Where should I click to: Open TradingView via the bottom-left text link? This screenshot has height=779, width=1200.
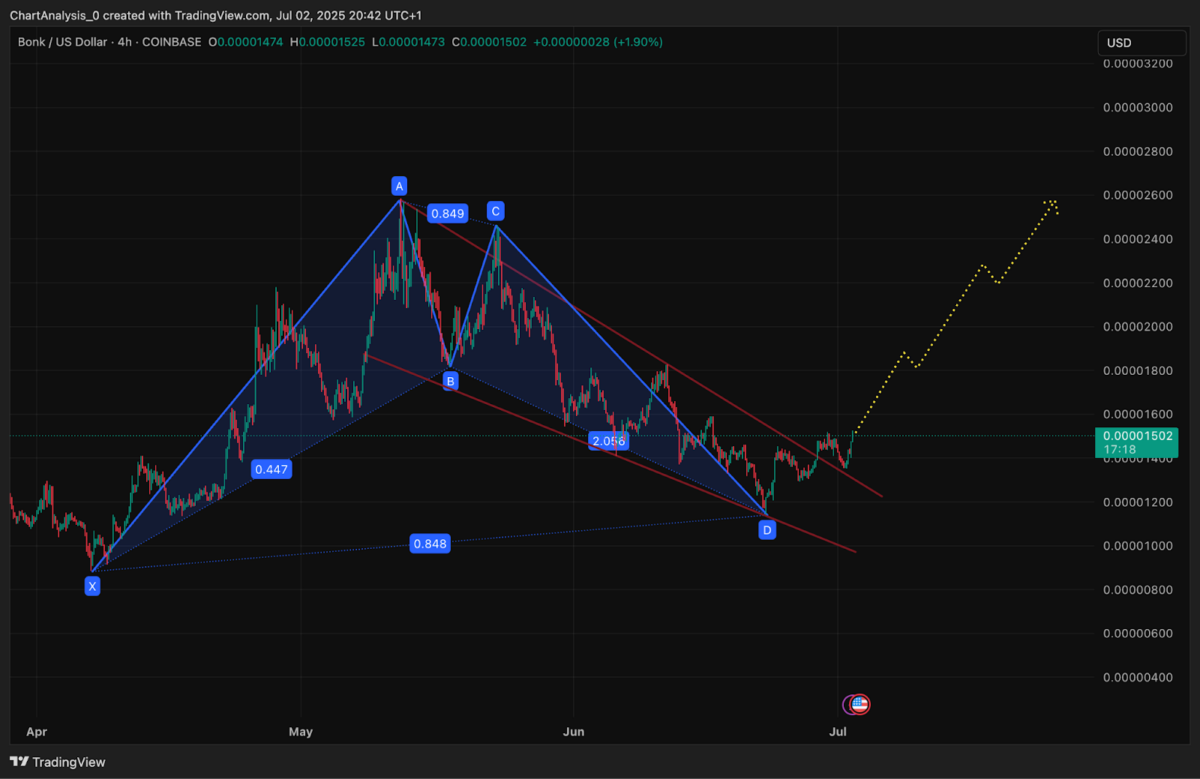(x=70, y=762)
